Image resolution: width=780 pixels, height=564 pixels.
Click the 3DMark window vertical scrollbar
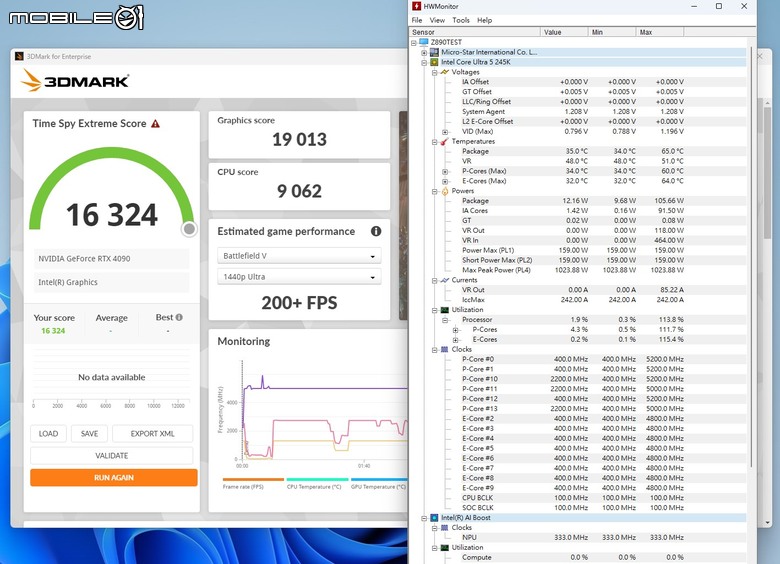767,172
